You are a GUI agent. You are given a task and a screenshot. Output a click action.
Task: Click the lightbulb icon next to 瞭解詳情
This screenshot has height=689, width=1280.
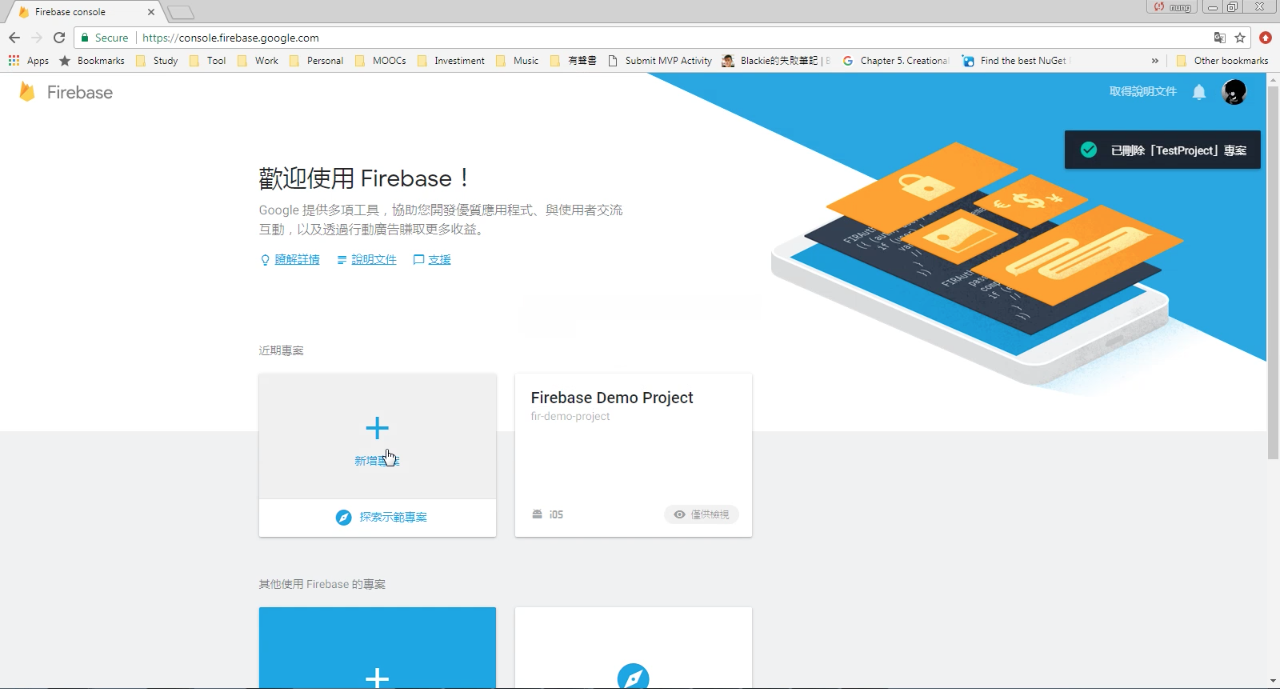coord(265,260)
